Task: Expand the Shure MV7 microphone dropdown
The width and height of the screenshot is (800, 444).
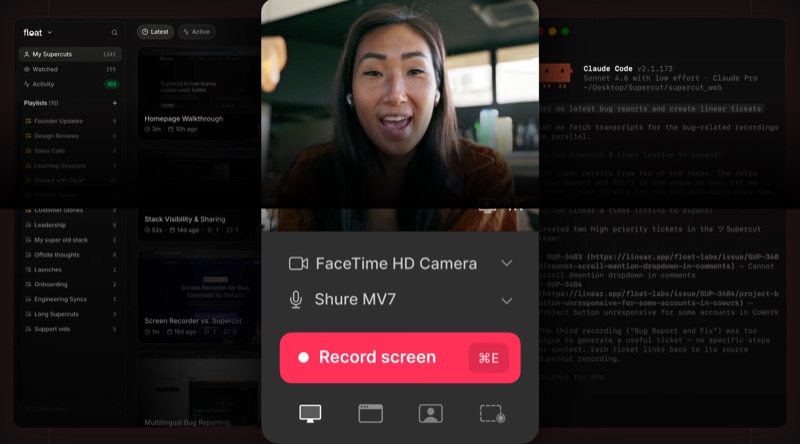Action: pyautogui.click(x=507, y=301)
